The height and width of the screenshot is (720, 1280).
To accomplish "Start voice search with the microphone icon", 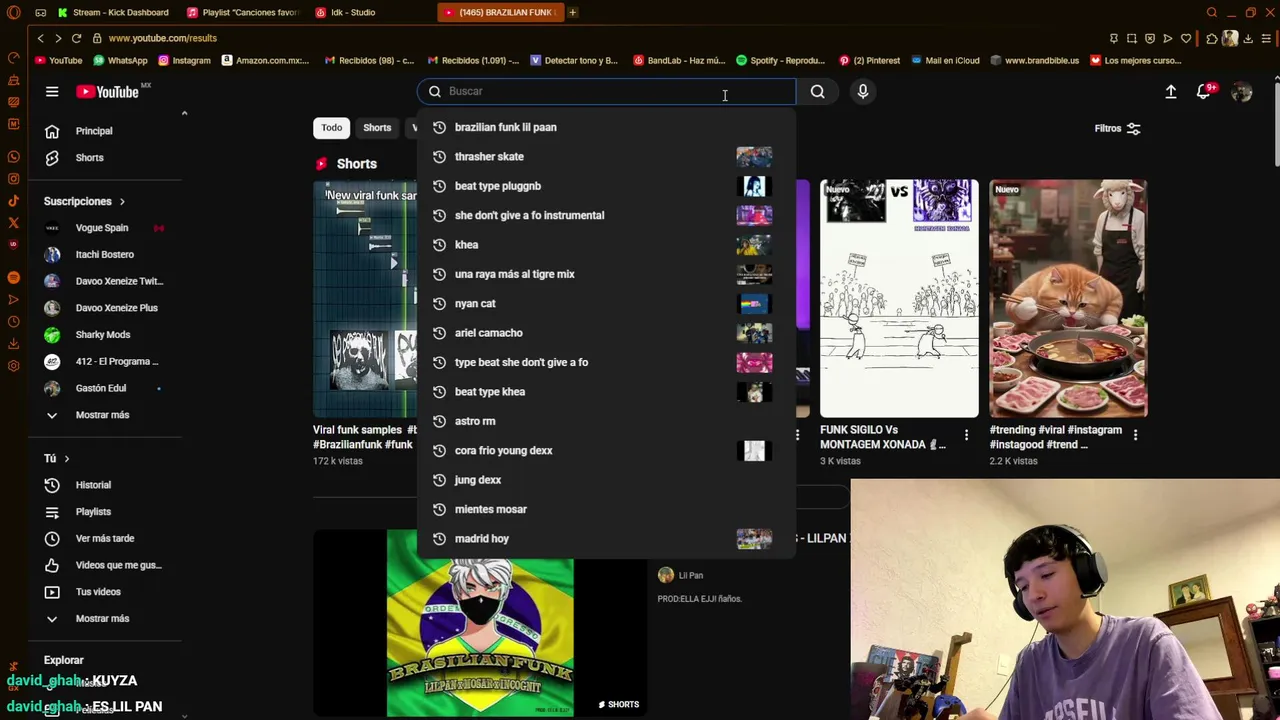I will click(x=863, y=91).
